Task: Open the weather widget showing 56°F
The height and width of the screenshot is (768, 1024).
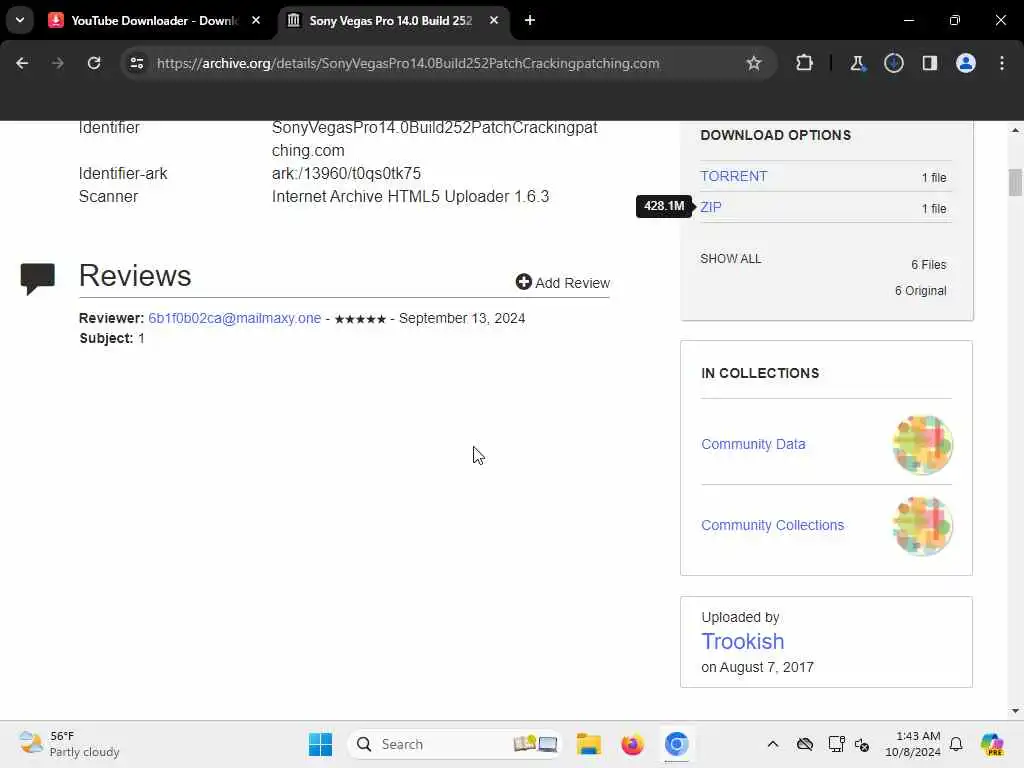Action: coord(69,744)
